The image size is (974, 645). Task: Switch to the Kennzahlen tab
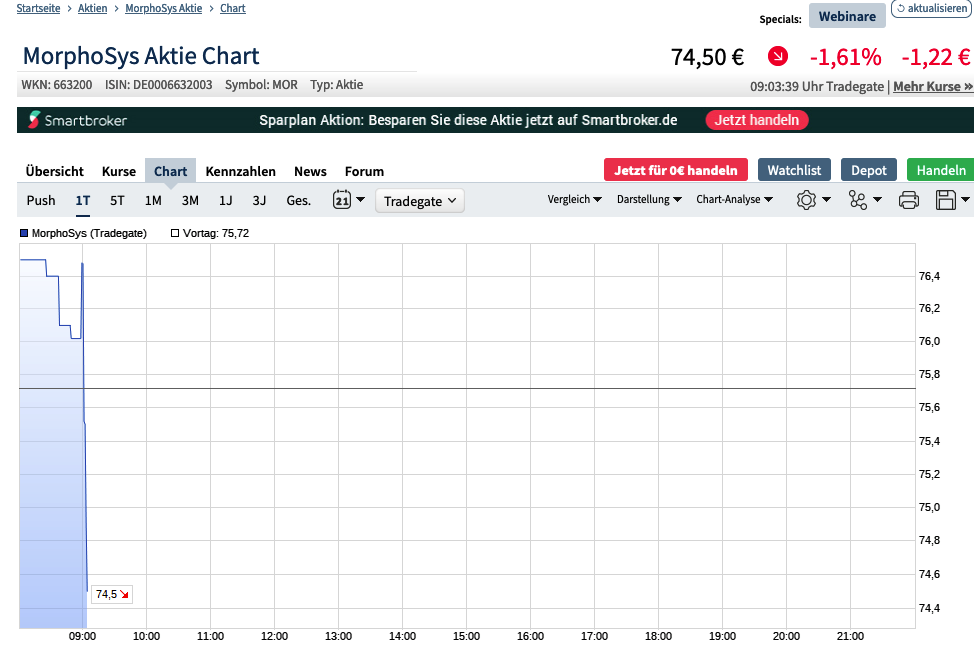coord(240,171)
